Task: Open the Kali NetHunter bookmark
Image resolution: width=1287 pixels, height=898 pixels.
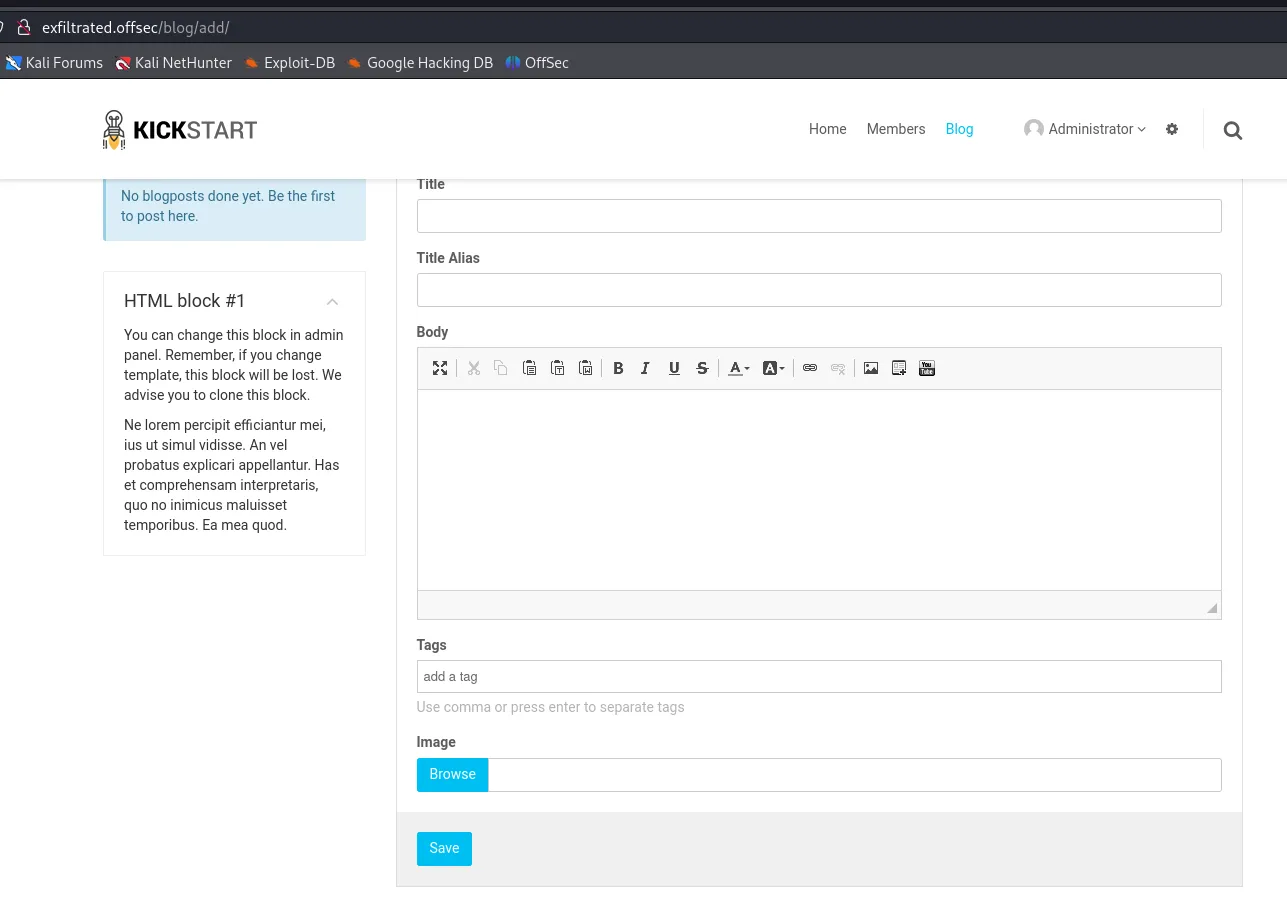Action: point(174,62)
